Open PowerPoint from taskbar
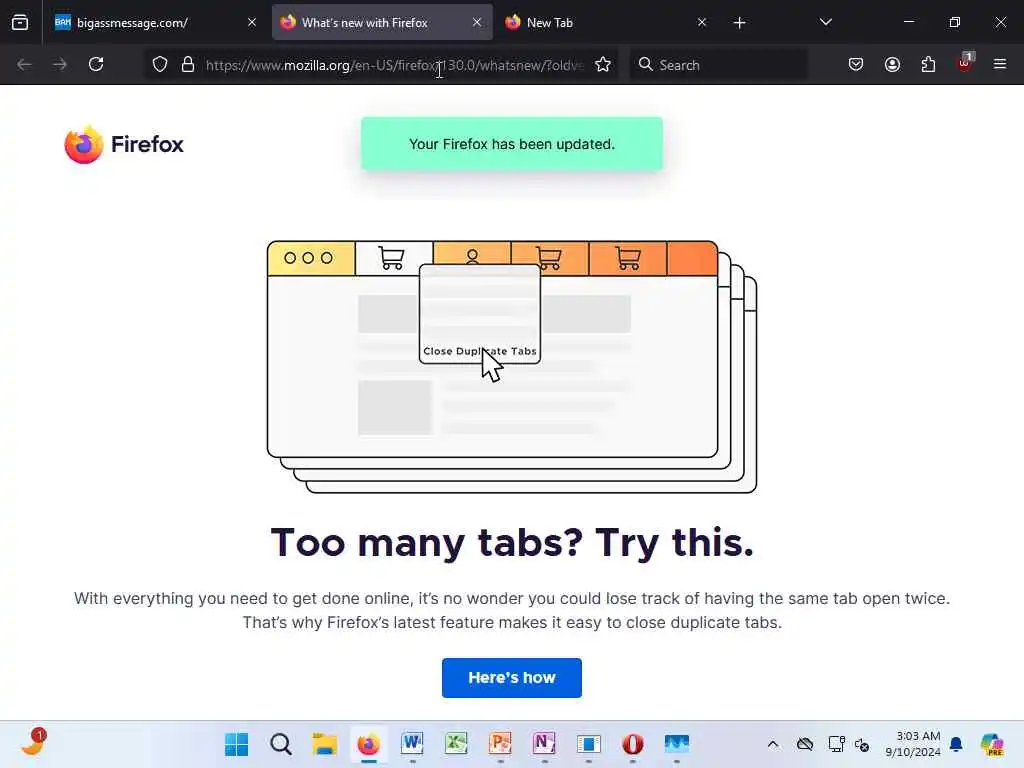Image resolution: width=1024 pixels, height=768 pixels. 501,744
